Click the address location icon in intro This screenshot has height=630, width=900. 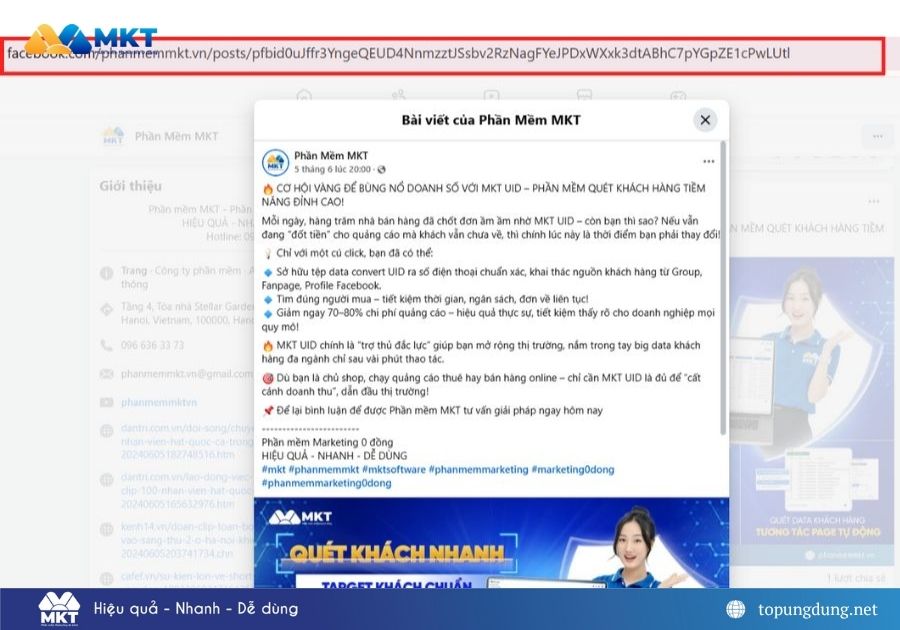107,310
